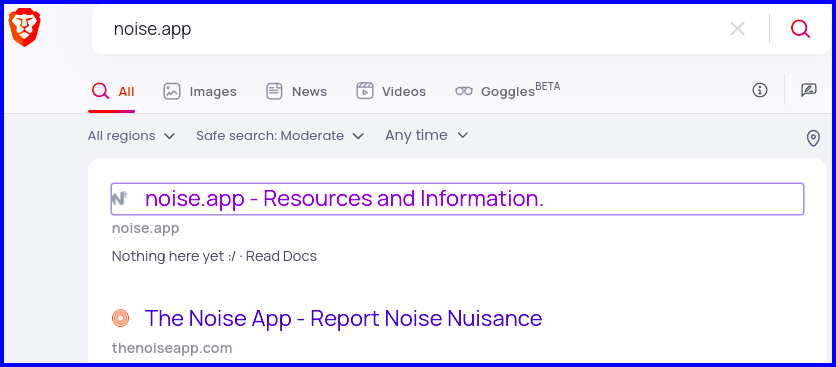Open the feedback chat icon
Viewport: 836px width, 367px height.
coord(809,90)
